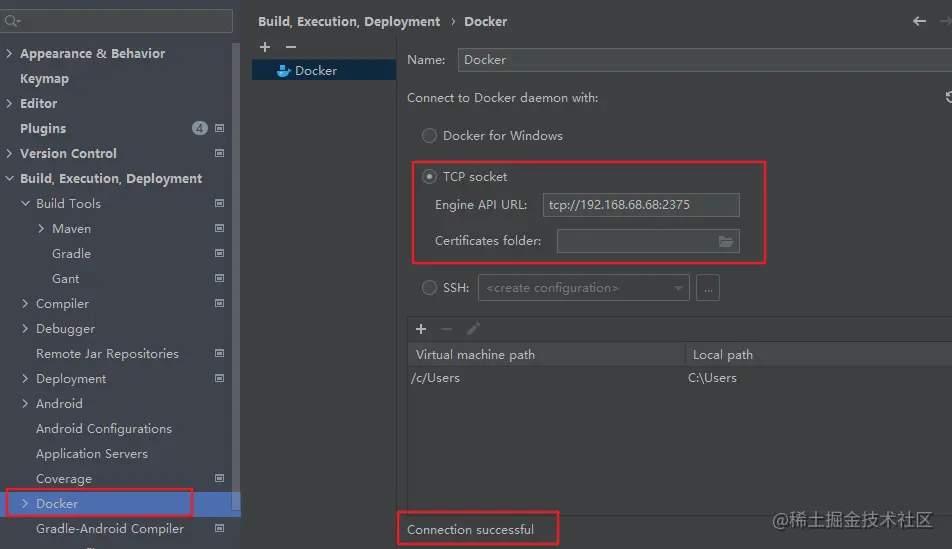This screenshot has width=952, height=549.
Task: Expand the Maven node
Action: tap(41, 228)
